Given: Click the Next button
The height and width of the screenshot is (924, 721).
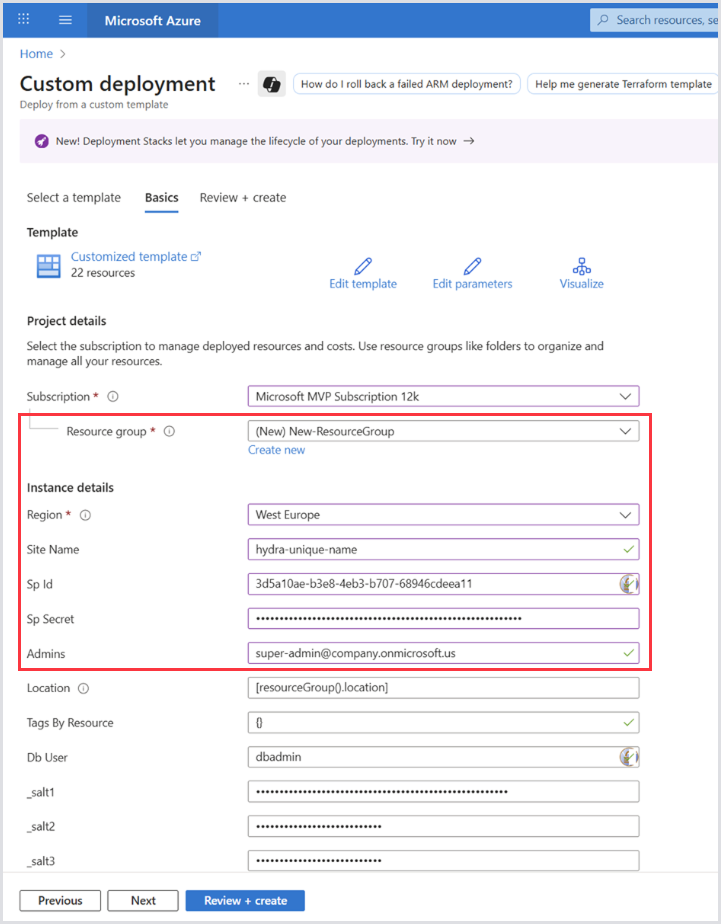Looking at the screenshot, I should tap(143, 901).
